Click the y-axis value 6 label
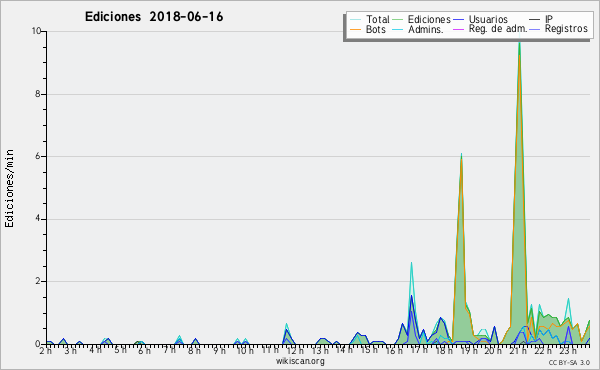Screen dimensions: 600x370 coord(38,156)
